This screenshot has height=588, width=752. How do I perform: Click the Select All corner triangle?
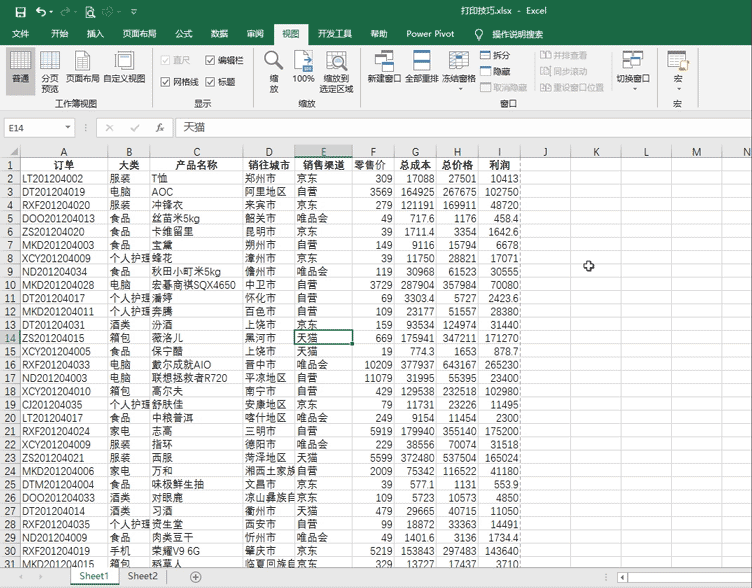click(x=13, y=152)
